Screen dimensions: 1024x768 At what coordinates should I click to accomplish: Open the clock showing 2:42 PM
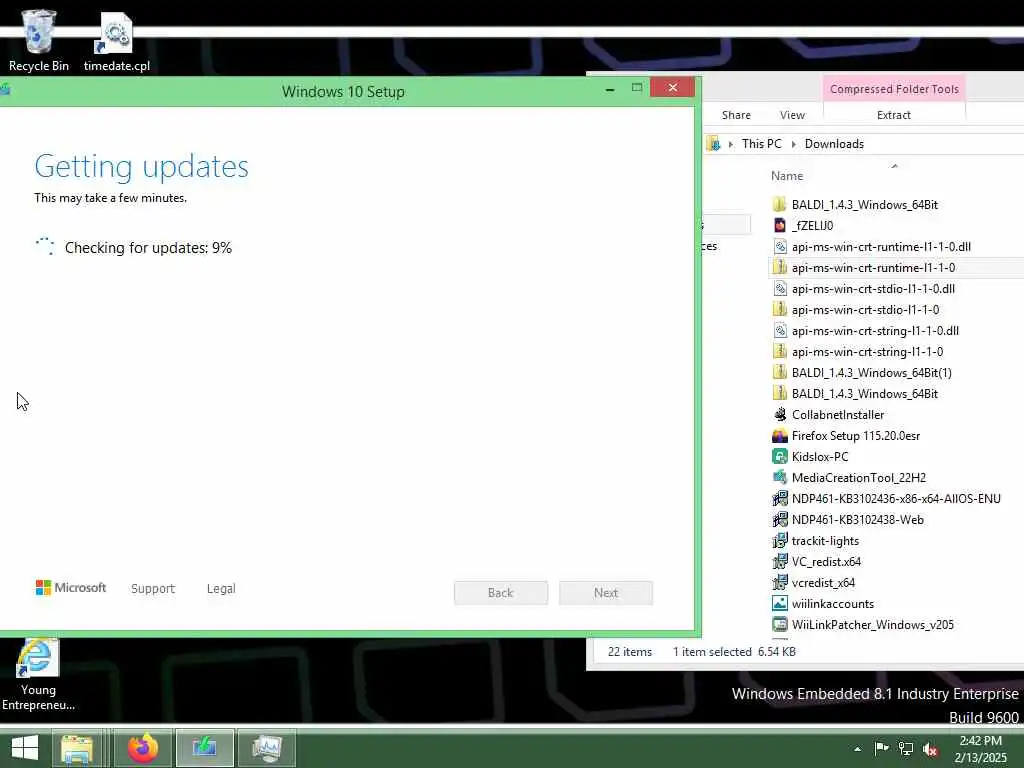(x=981, y=749)
